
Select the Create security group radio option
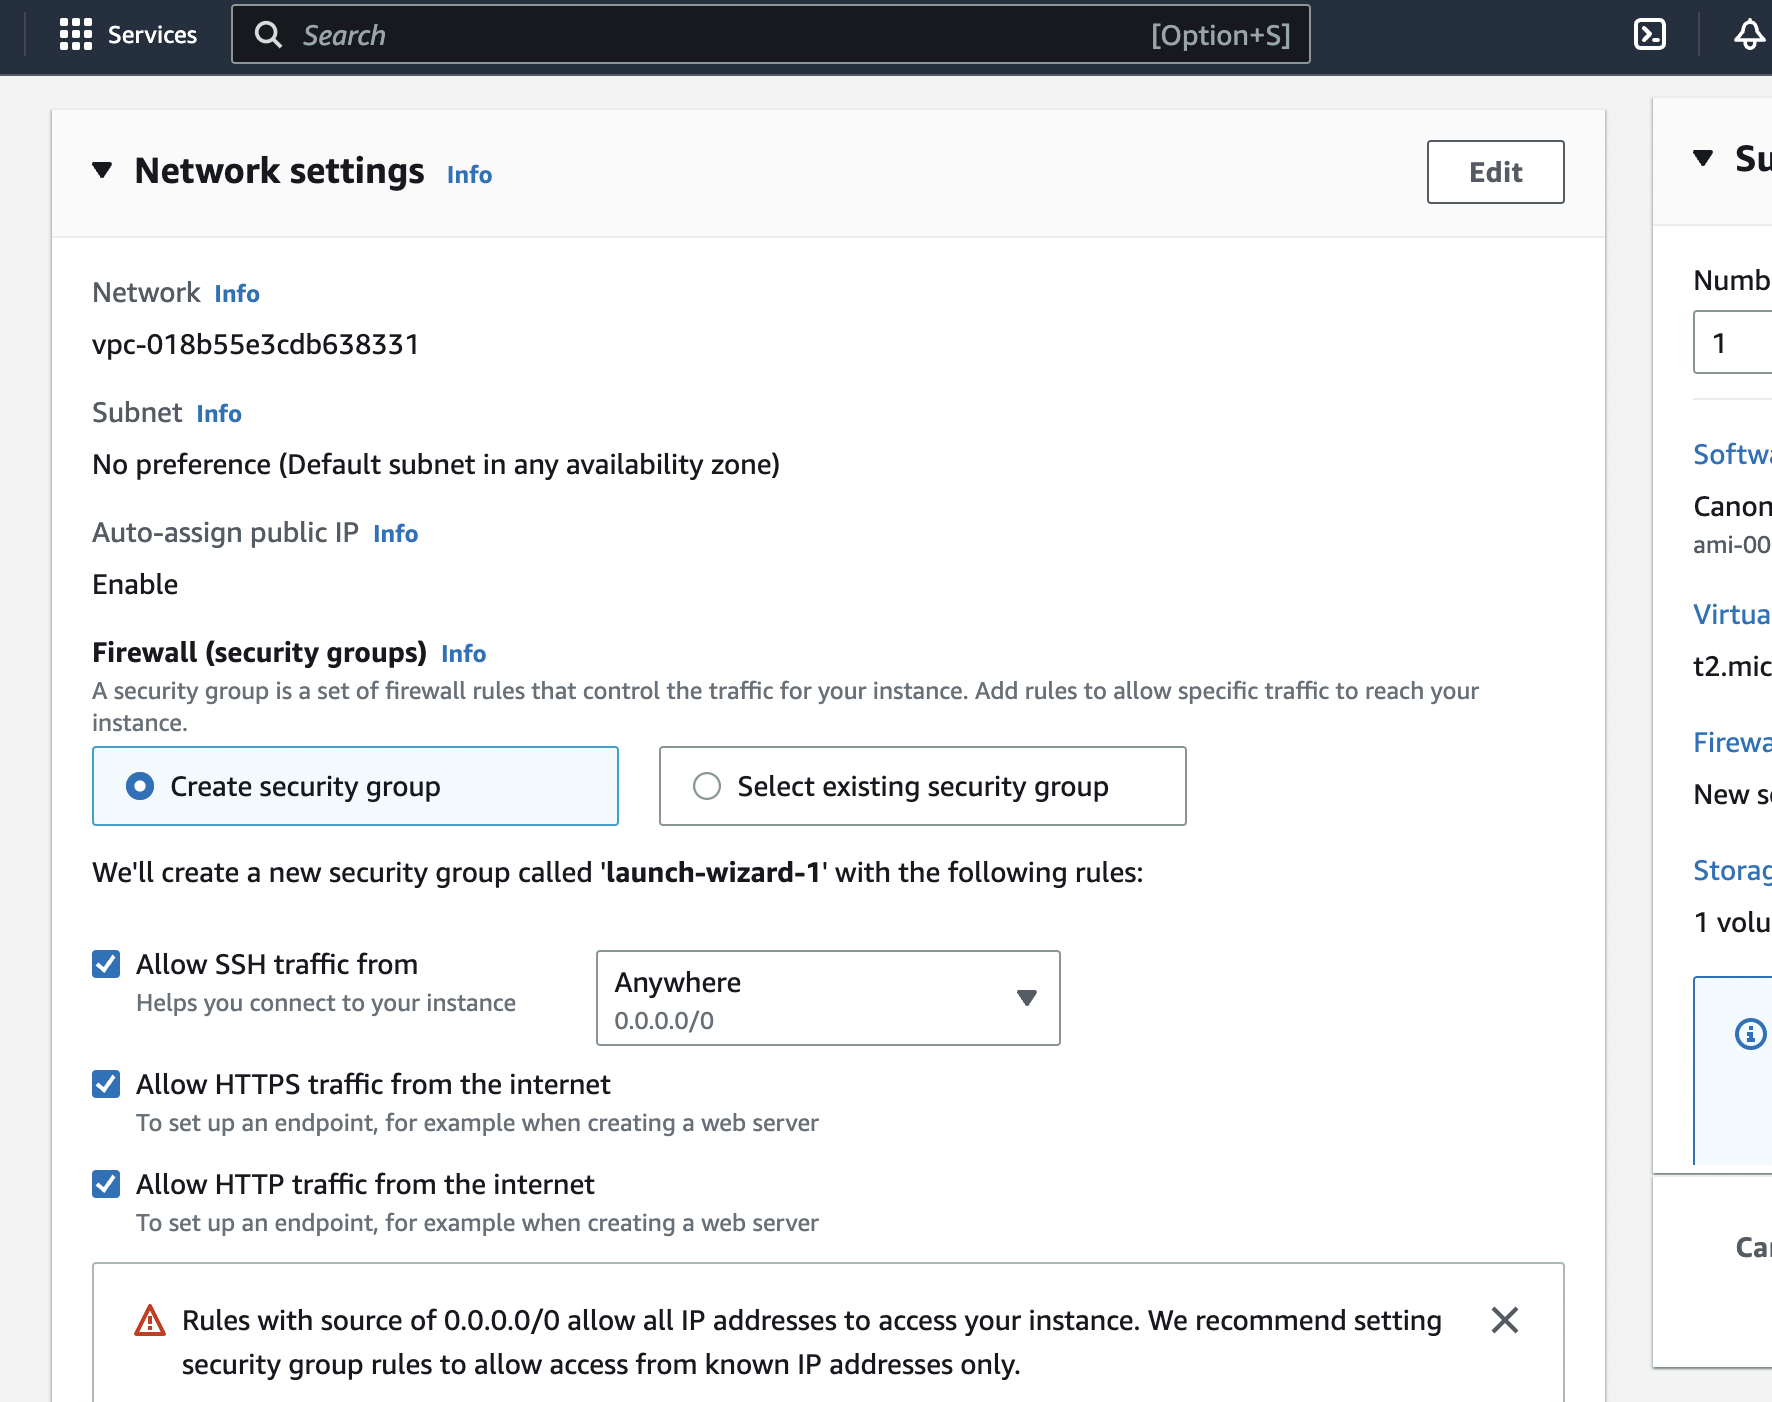(140, 786)
